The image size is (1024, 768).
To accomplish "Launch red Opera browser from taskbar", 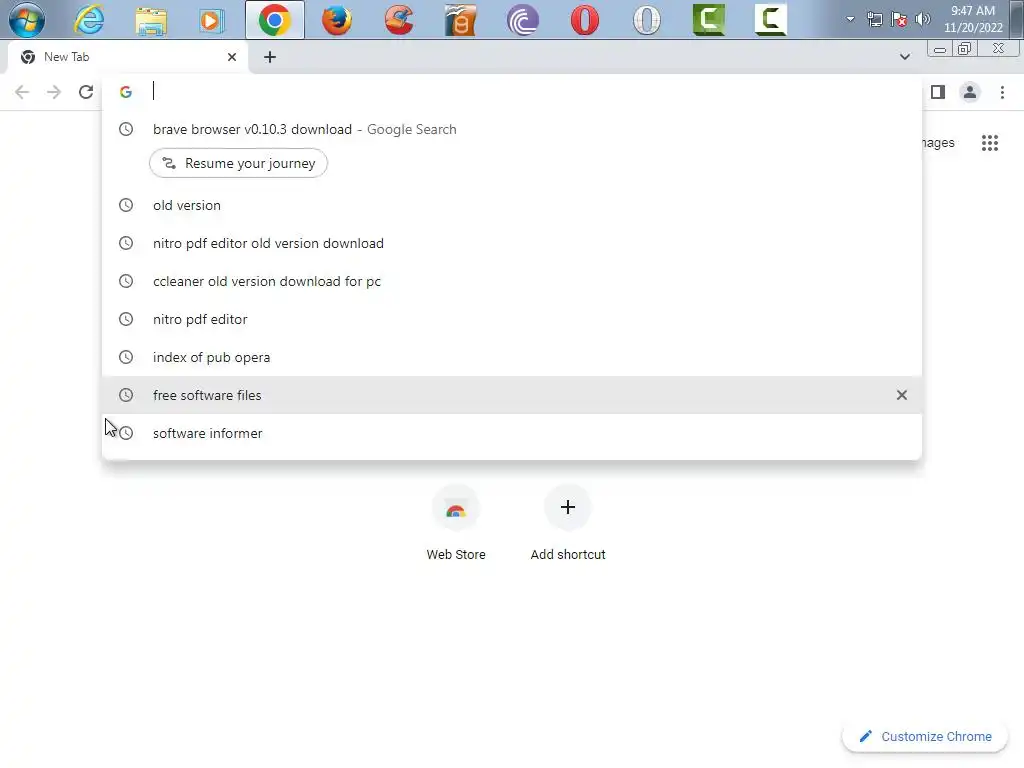I will coord(584,20).
